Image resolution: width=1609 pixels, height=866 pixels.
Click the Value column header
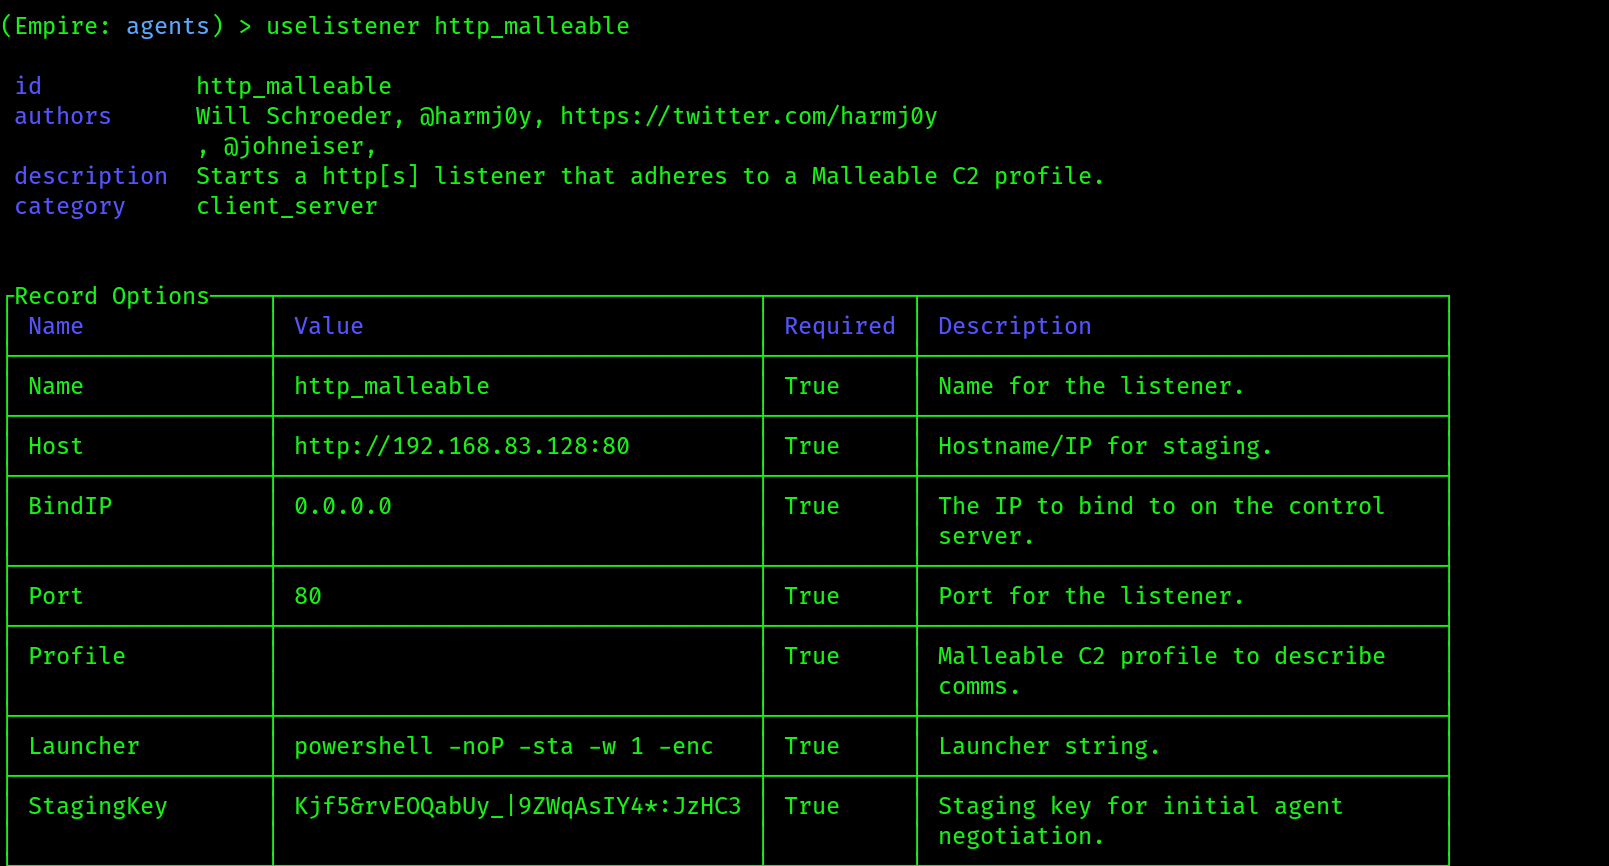pyautogui.click(x=328, y=326)
